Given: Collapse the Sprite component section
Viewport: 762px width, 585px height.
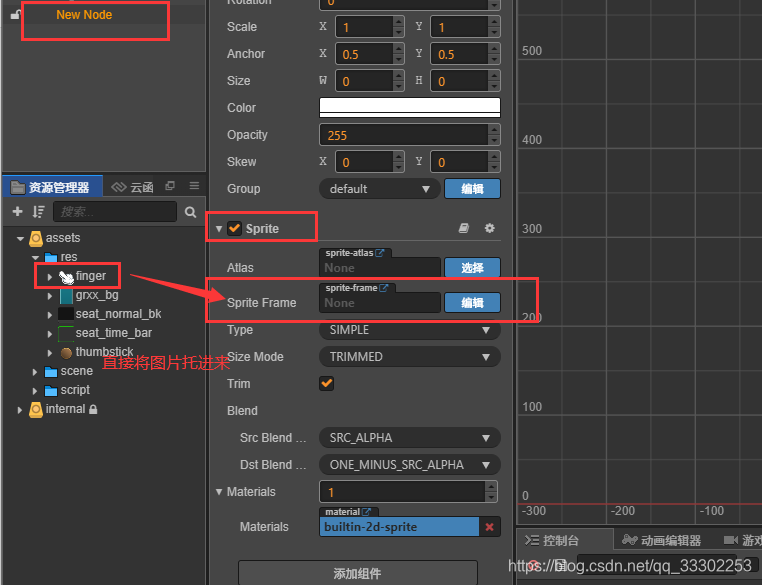Looking at the screenshot, I should 219,228.
